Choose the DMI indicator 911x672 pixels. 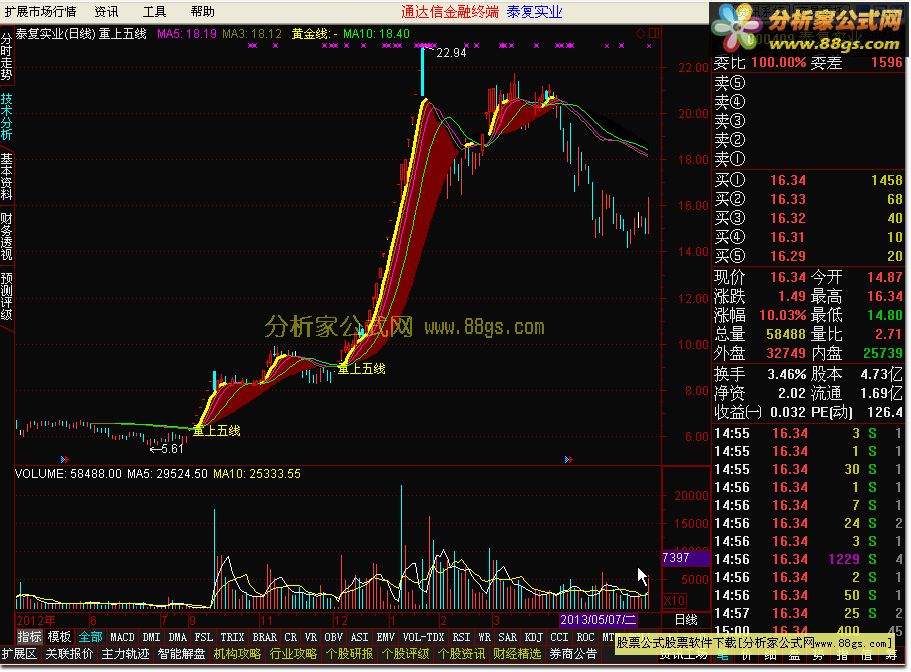pyautogui.click(x=151, y=637)
